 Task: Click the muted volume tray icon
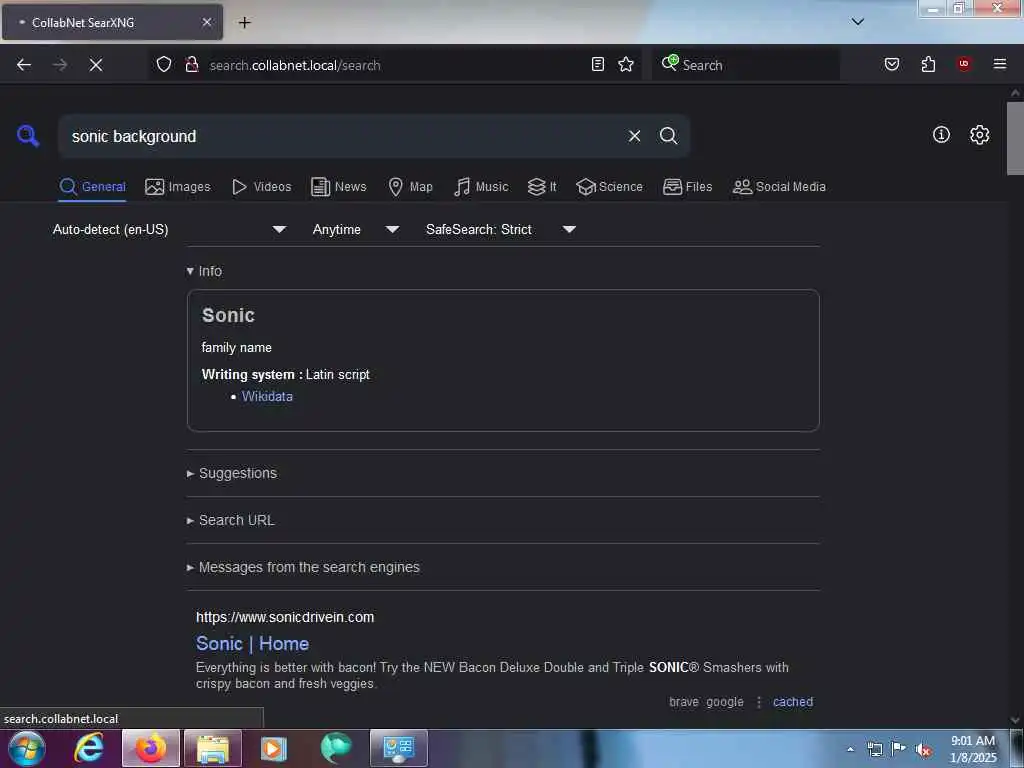point(923,750)
